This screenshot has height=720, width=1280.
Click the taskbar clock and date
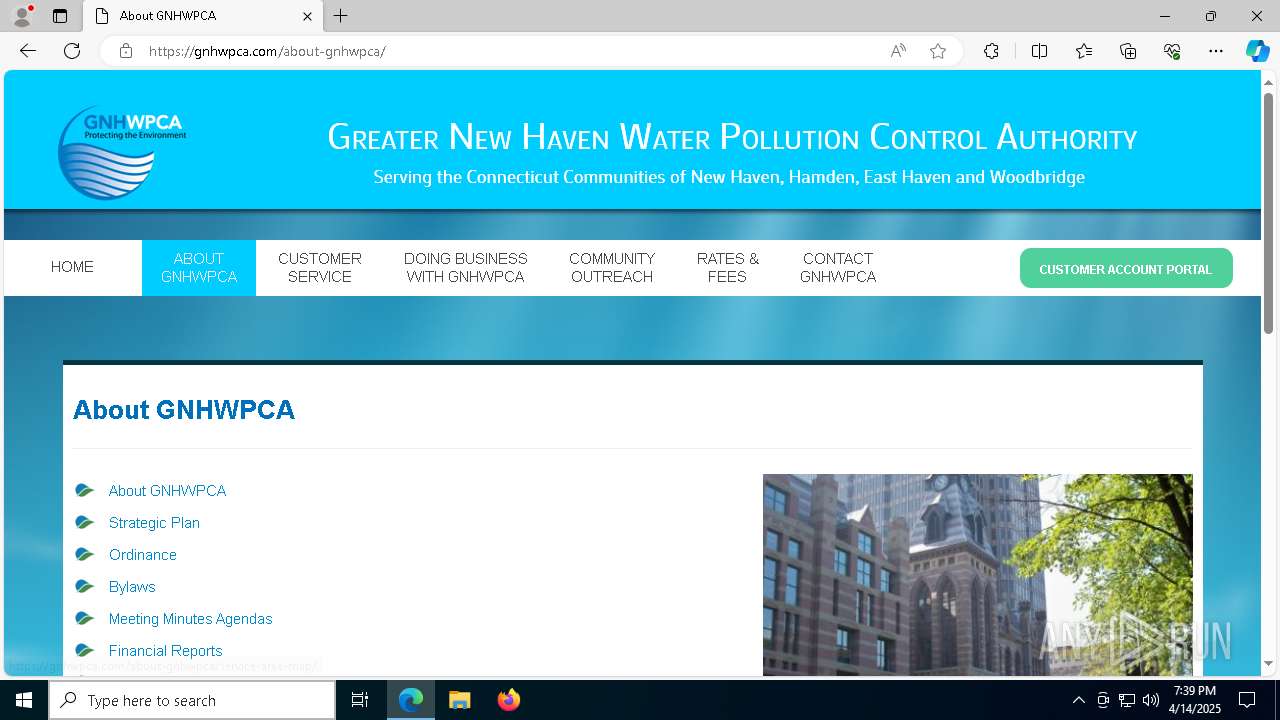point(1195,700)
